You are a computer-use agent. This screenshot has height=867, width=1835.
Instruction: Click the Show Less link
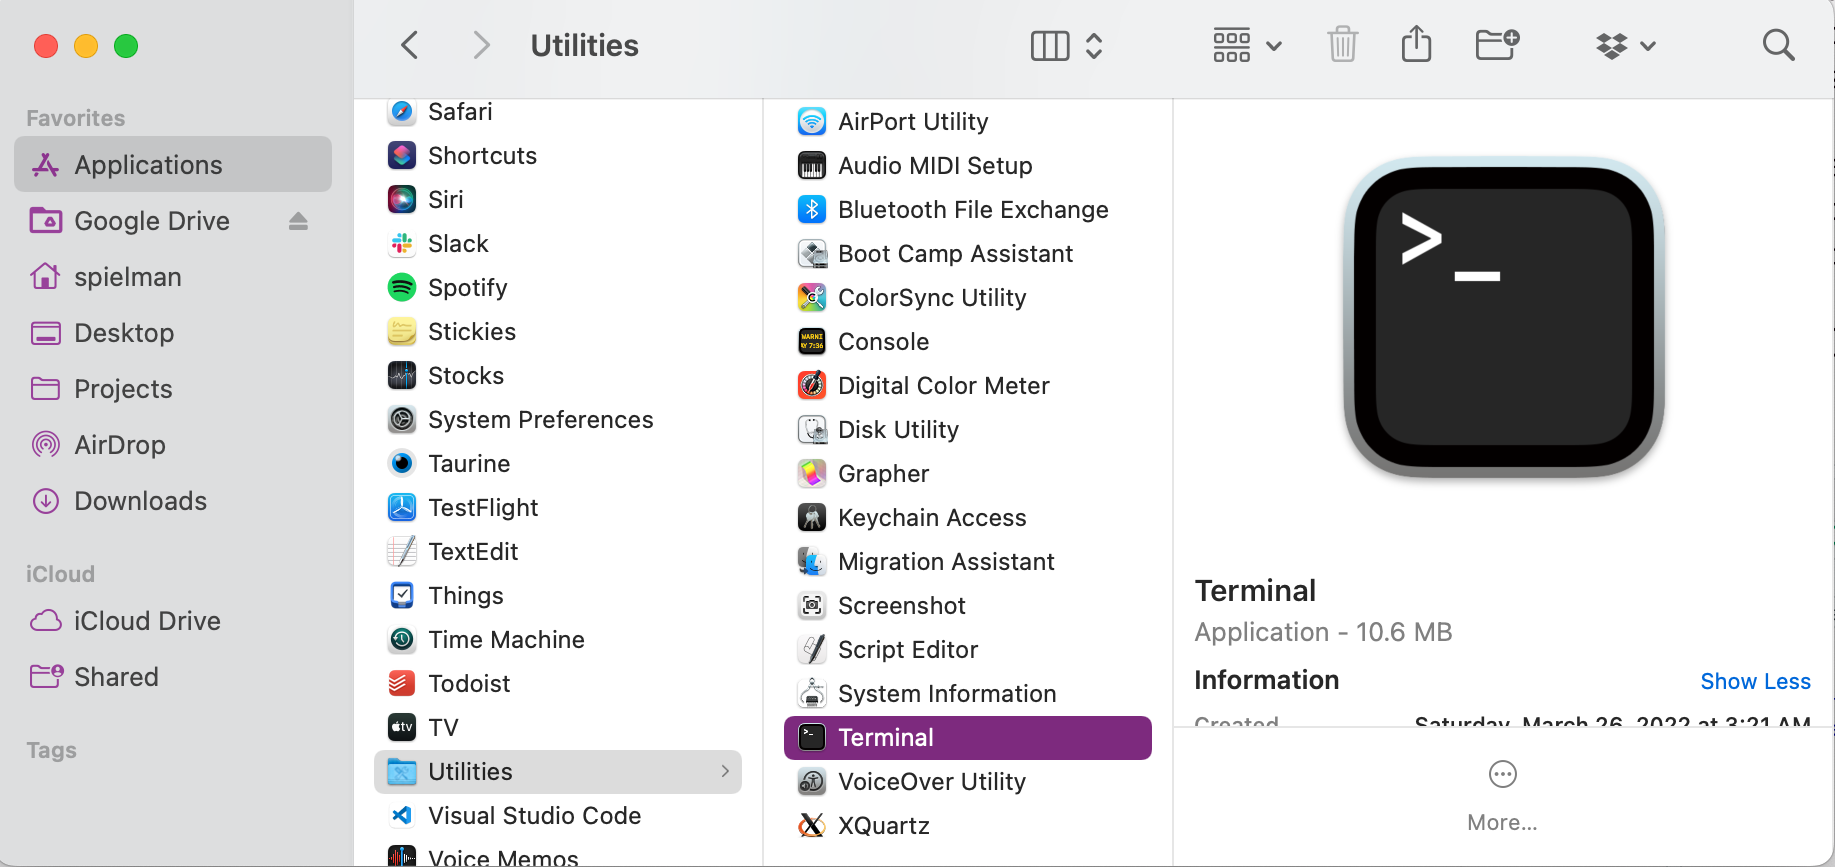tap(1755, 681)
